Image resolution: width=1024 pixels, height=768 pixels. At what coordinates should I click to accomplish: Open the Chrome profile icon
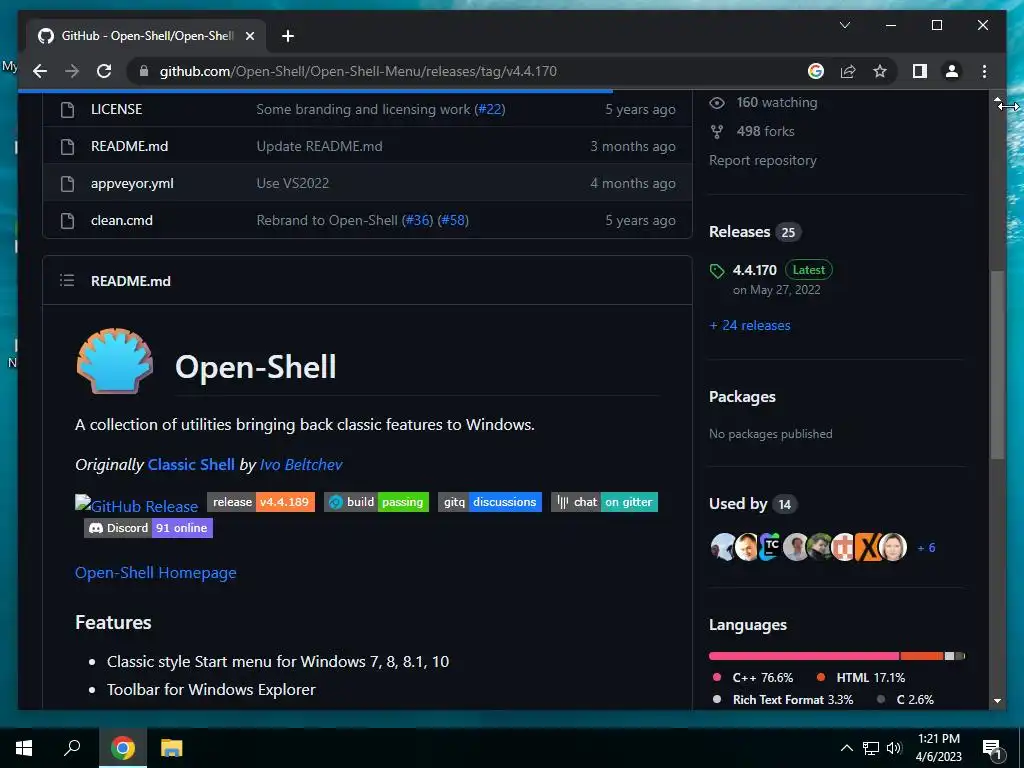(952, 71)
